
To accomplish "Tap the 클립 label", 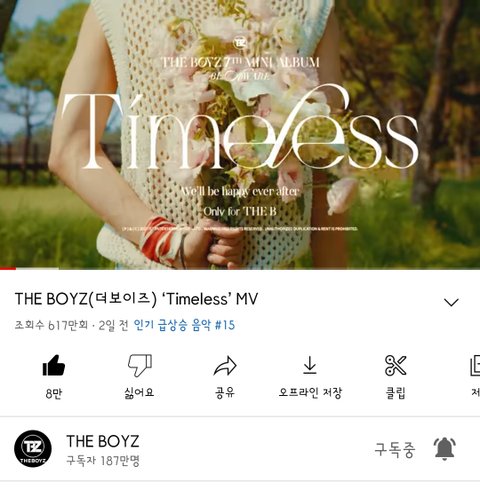I will pyautogui.click(x=395, y=393).
